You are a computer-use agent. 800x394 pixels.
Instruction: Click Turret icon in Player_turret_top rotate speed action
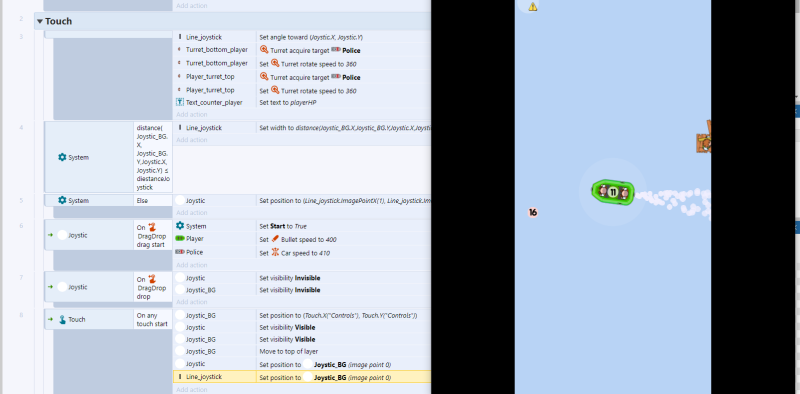coord(275,90)
